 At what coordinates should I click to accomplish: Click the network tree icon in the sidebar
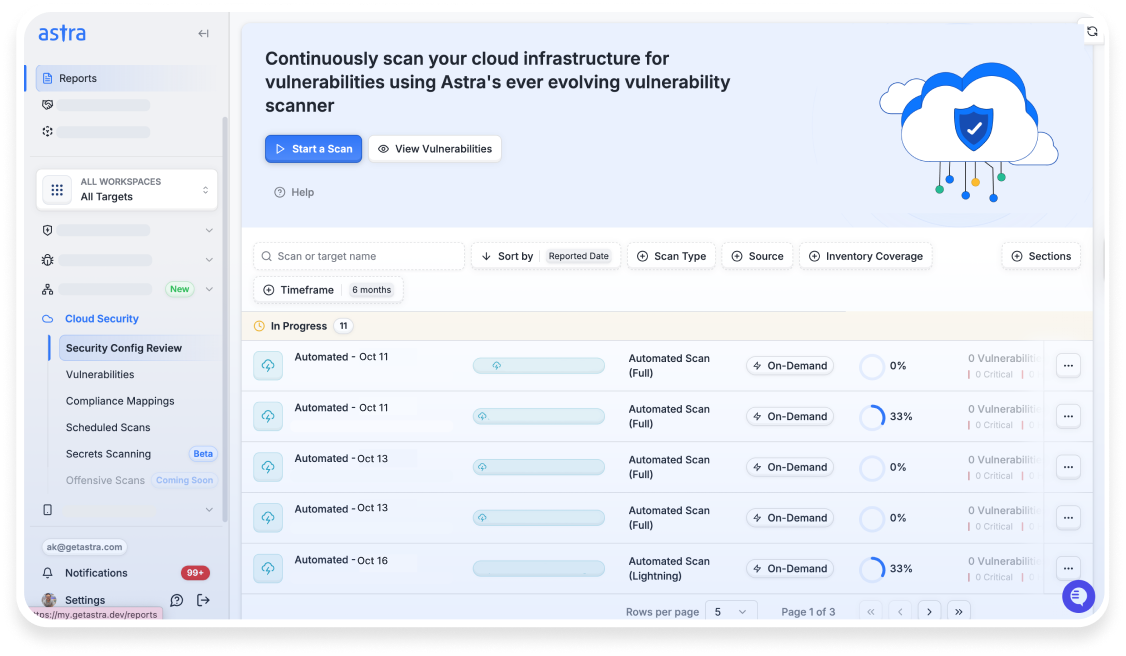(x=47, y=289)
